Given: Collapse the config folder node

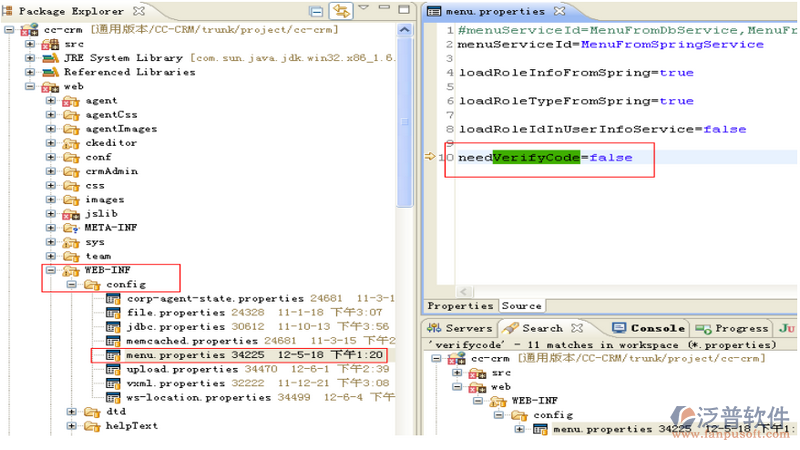Looking at the screenshot, I should coord(72,284).
